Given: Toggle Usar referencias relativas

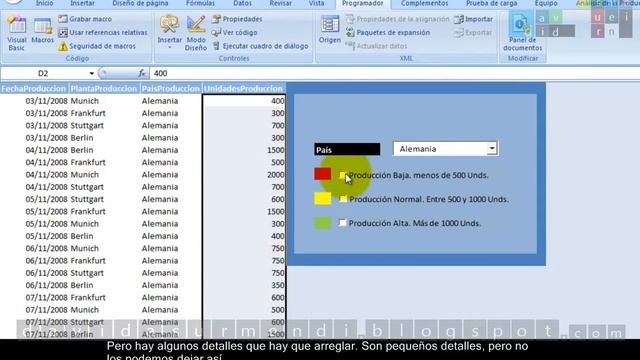Looking at the screenshot, I should pyautogui.click(x=103, y=32).
